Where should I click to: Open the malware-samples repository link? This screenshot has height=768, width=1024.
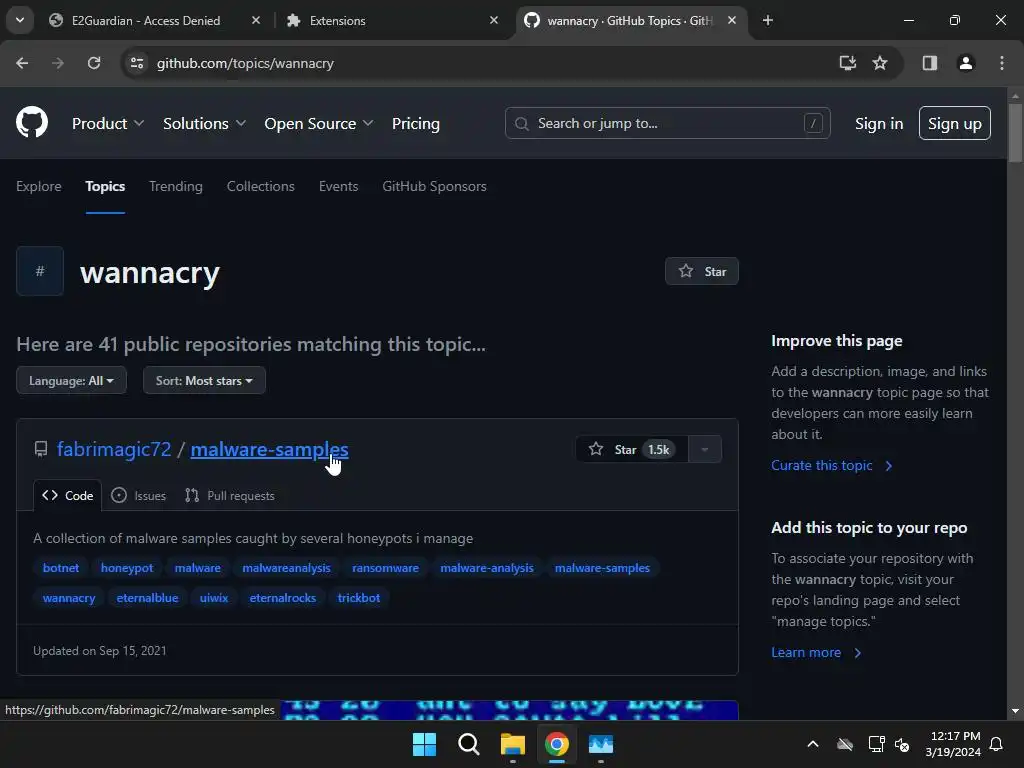269,449
